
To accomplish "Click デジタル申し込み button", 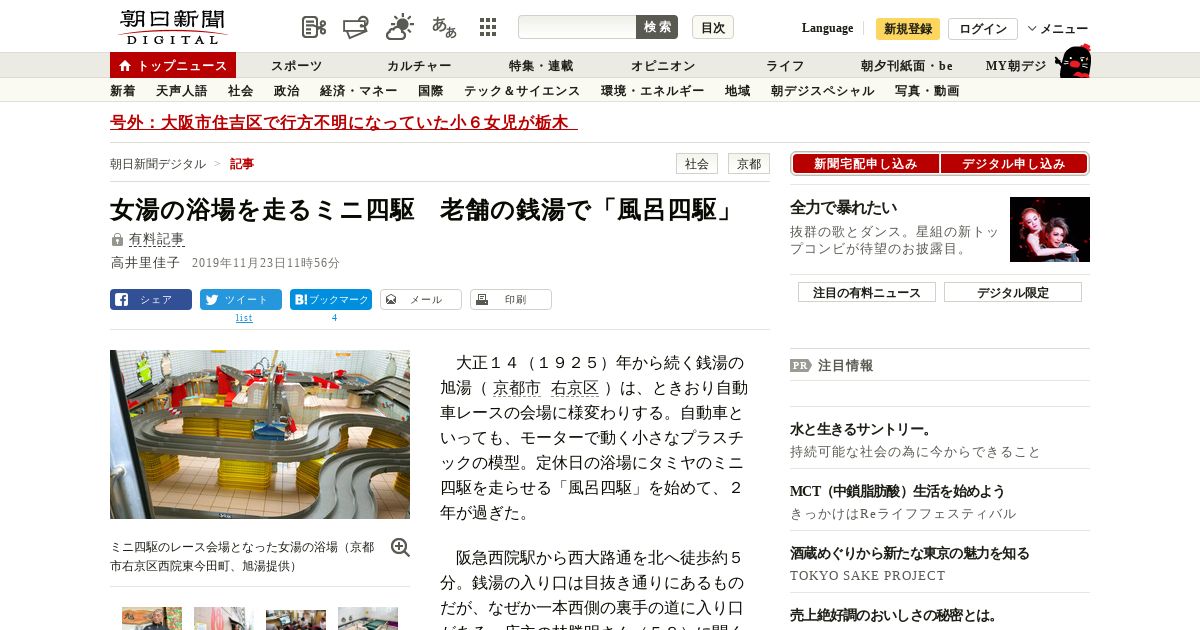I will pyautogui.click(x=1013, y=163).
